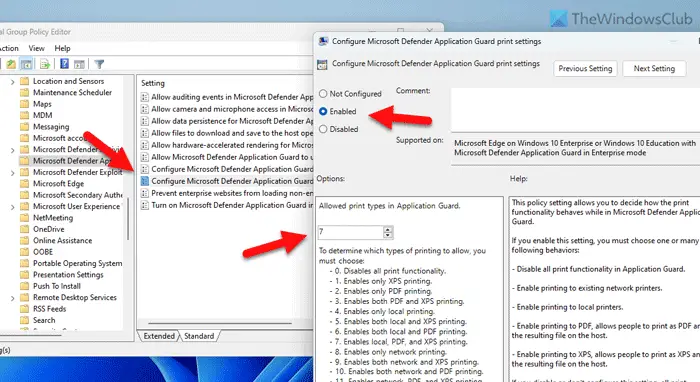Open the View menu

pos(37,48)
